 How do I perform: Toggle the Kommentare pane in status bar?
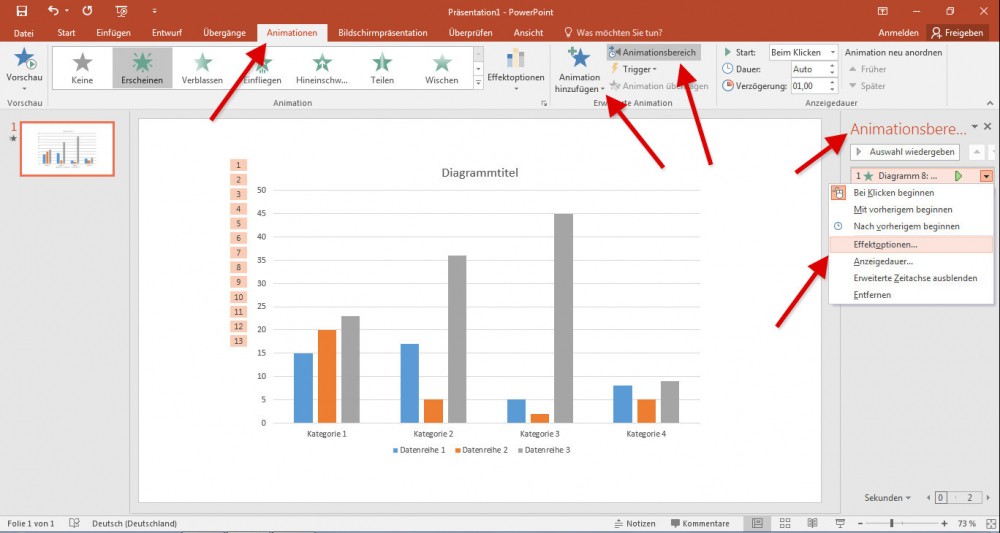700,523
